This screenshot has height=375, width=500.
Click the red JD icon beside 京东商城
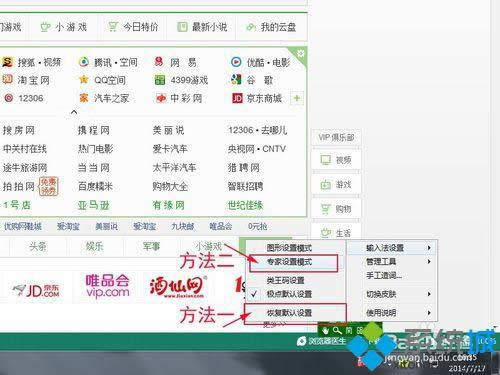[237, 98]
